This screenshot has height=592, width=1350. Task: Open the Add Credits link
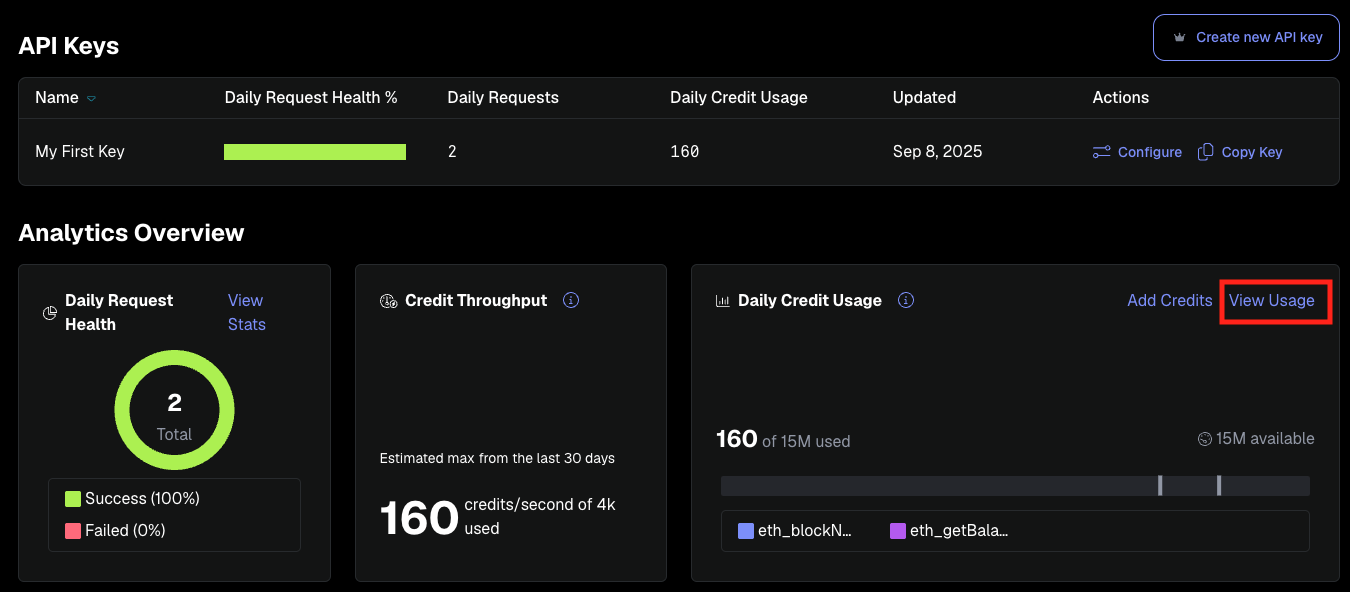(1169, 300)
